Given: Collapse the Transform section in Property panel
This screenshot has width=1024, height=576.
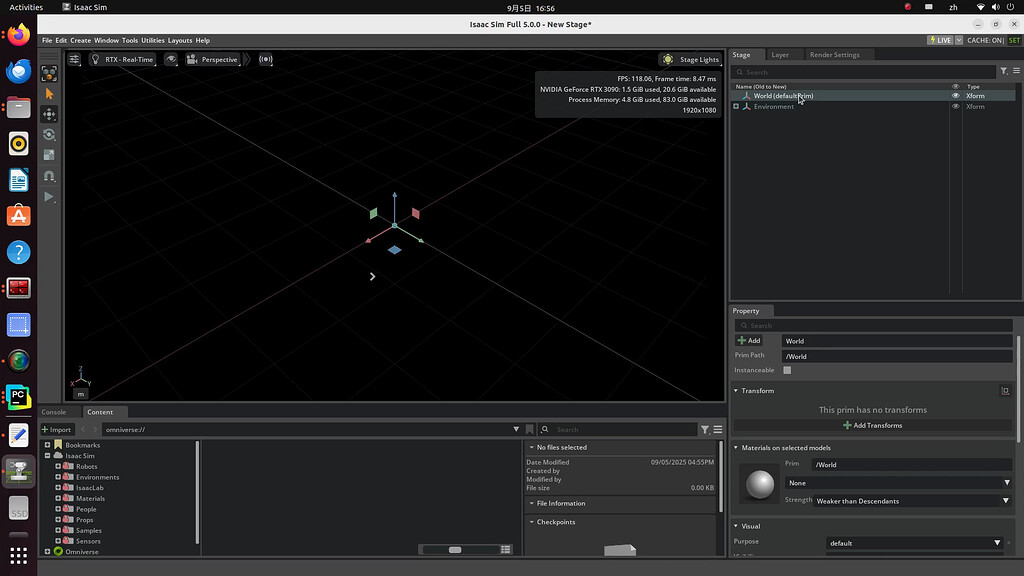Looking at the screenshot, I should click(738, 390).
